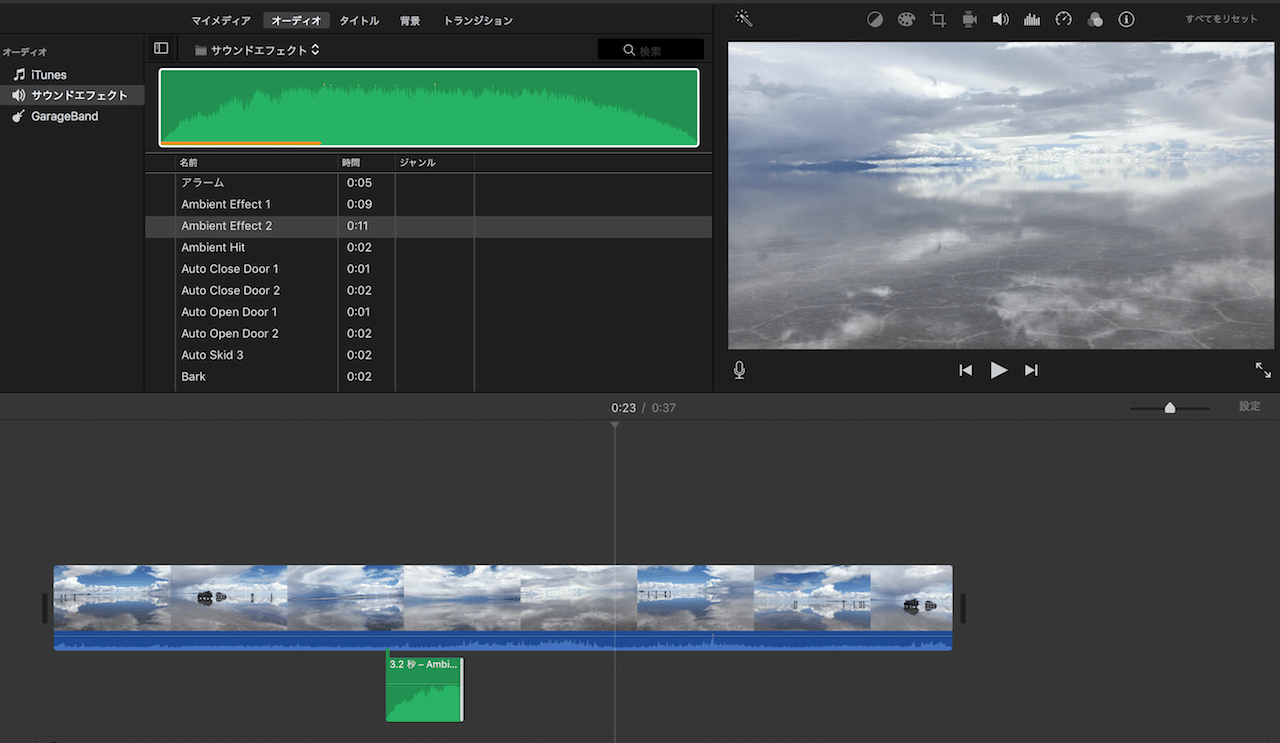Open clip filter and audio effects icon
The width and height of the screenshot is (1280, 743).
coord(1095,19)
